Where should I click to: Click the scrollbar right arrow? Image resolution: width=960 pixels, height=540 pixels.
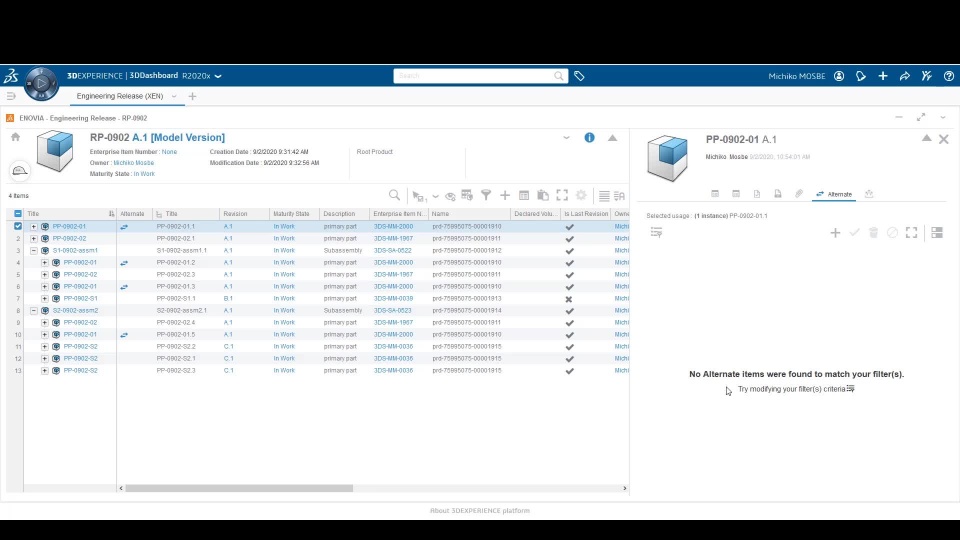coord(624,488)
